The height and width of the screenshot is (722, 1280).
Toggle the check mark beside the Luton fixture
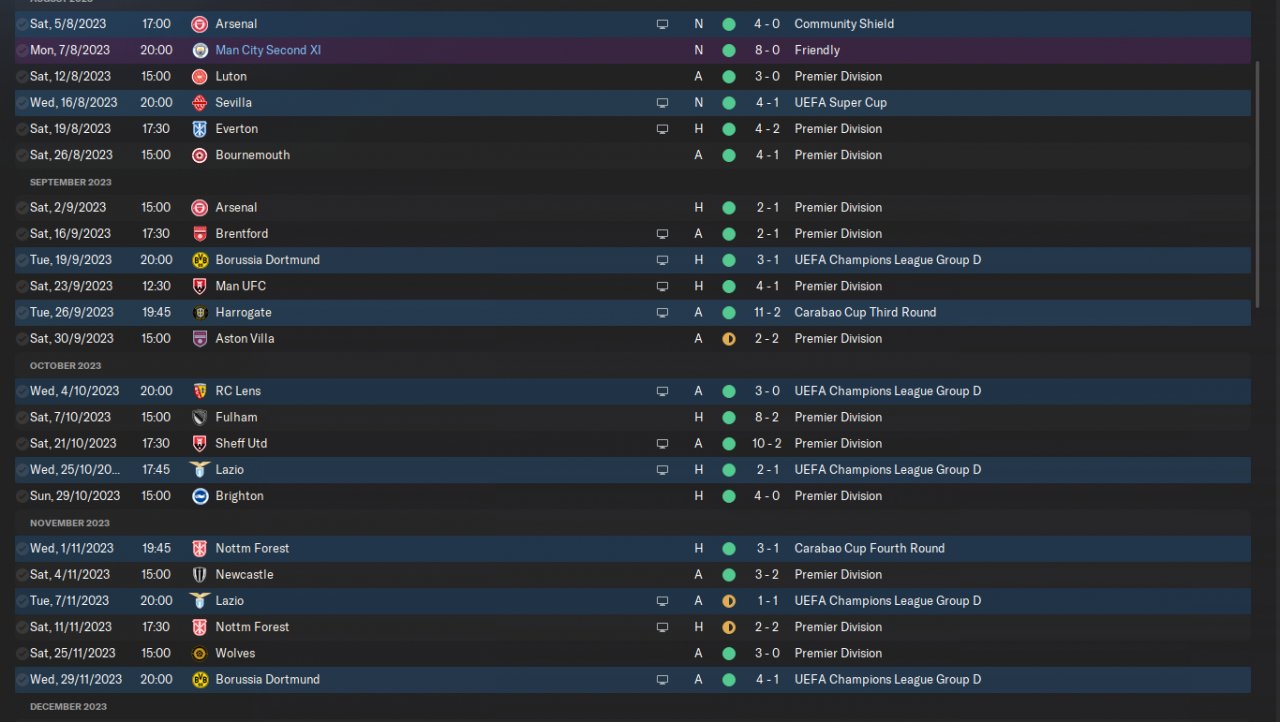coord(22,77)
